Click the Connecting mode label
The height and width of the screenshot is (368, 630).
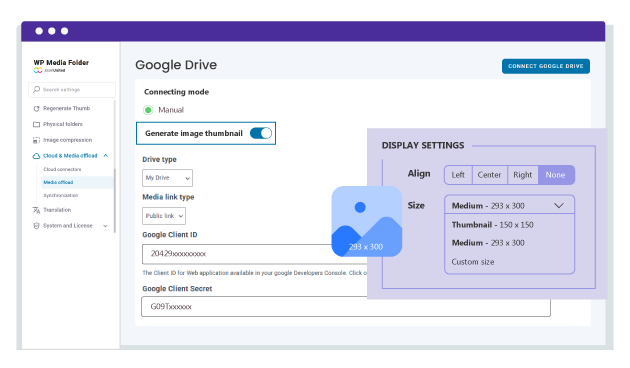point(176,92)
